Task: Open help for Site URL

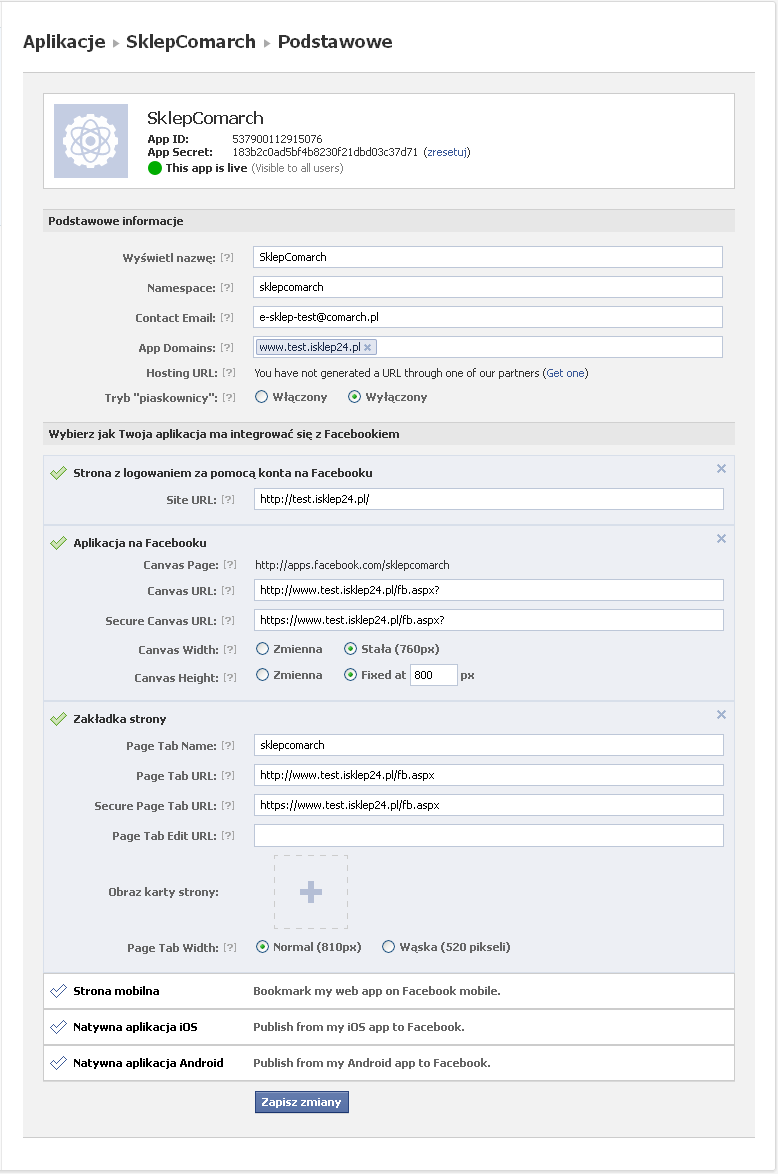Action: tap(228, 499)
